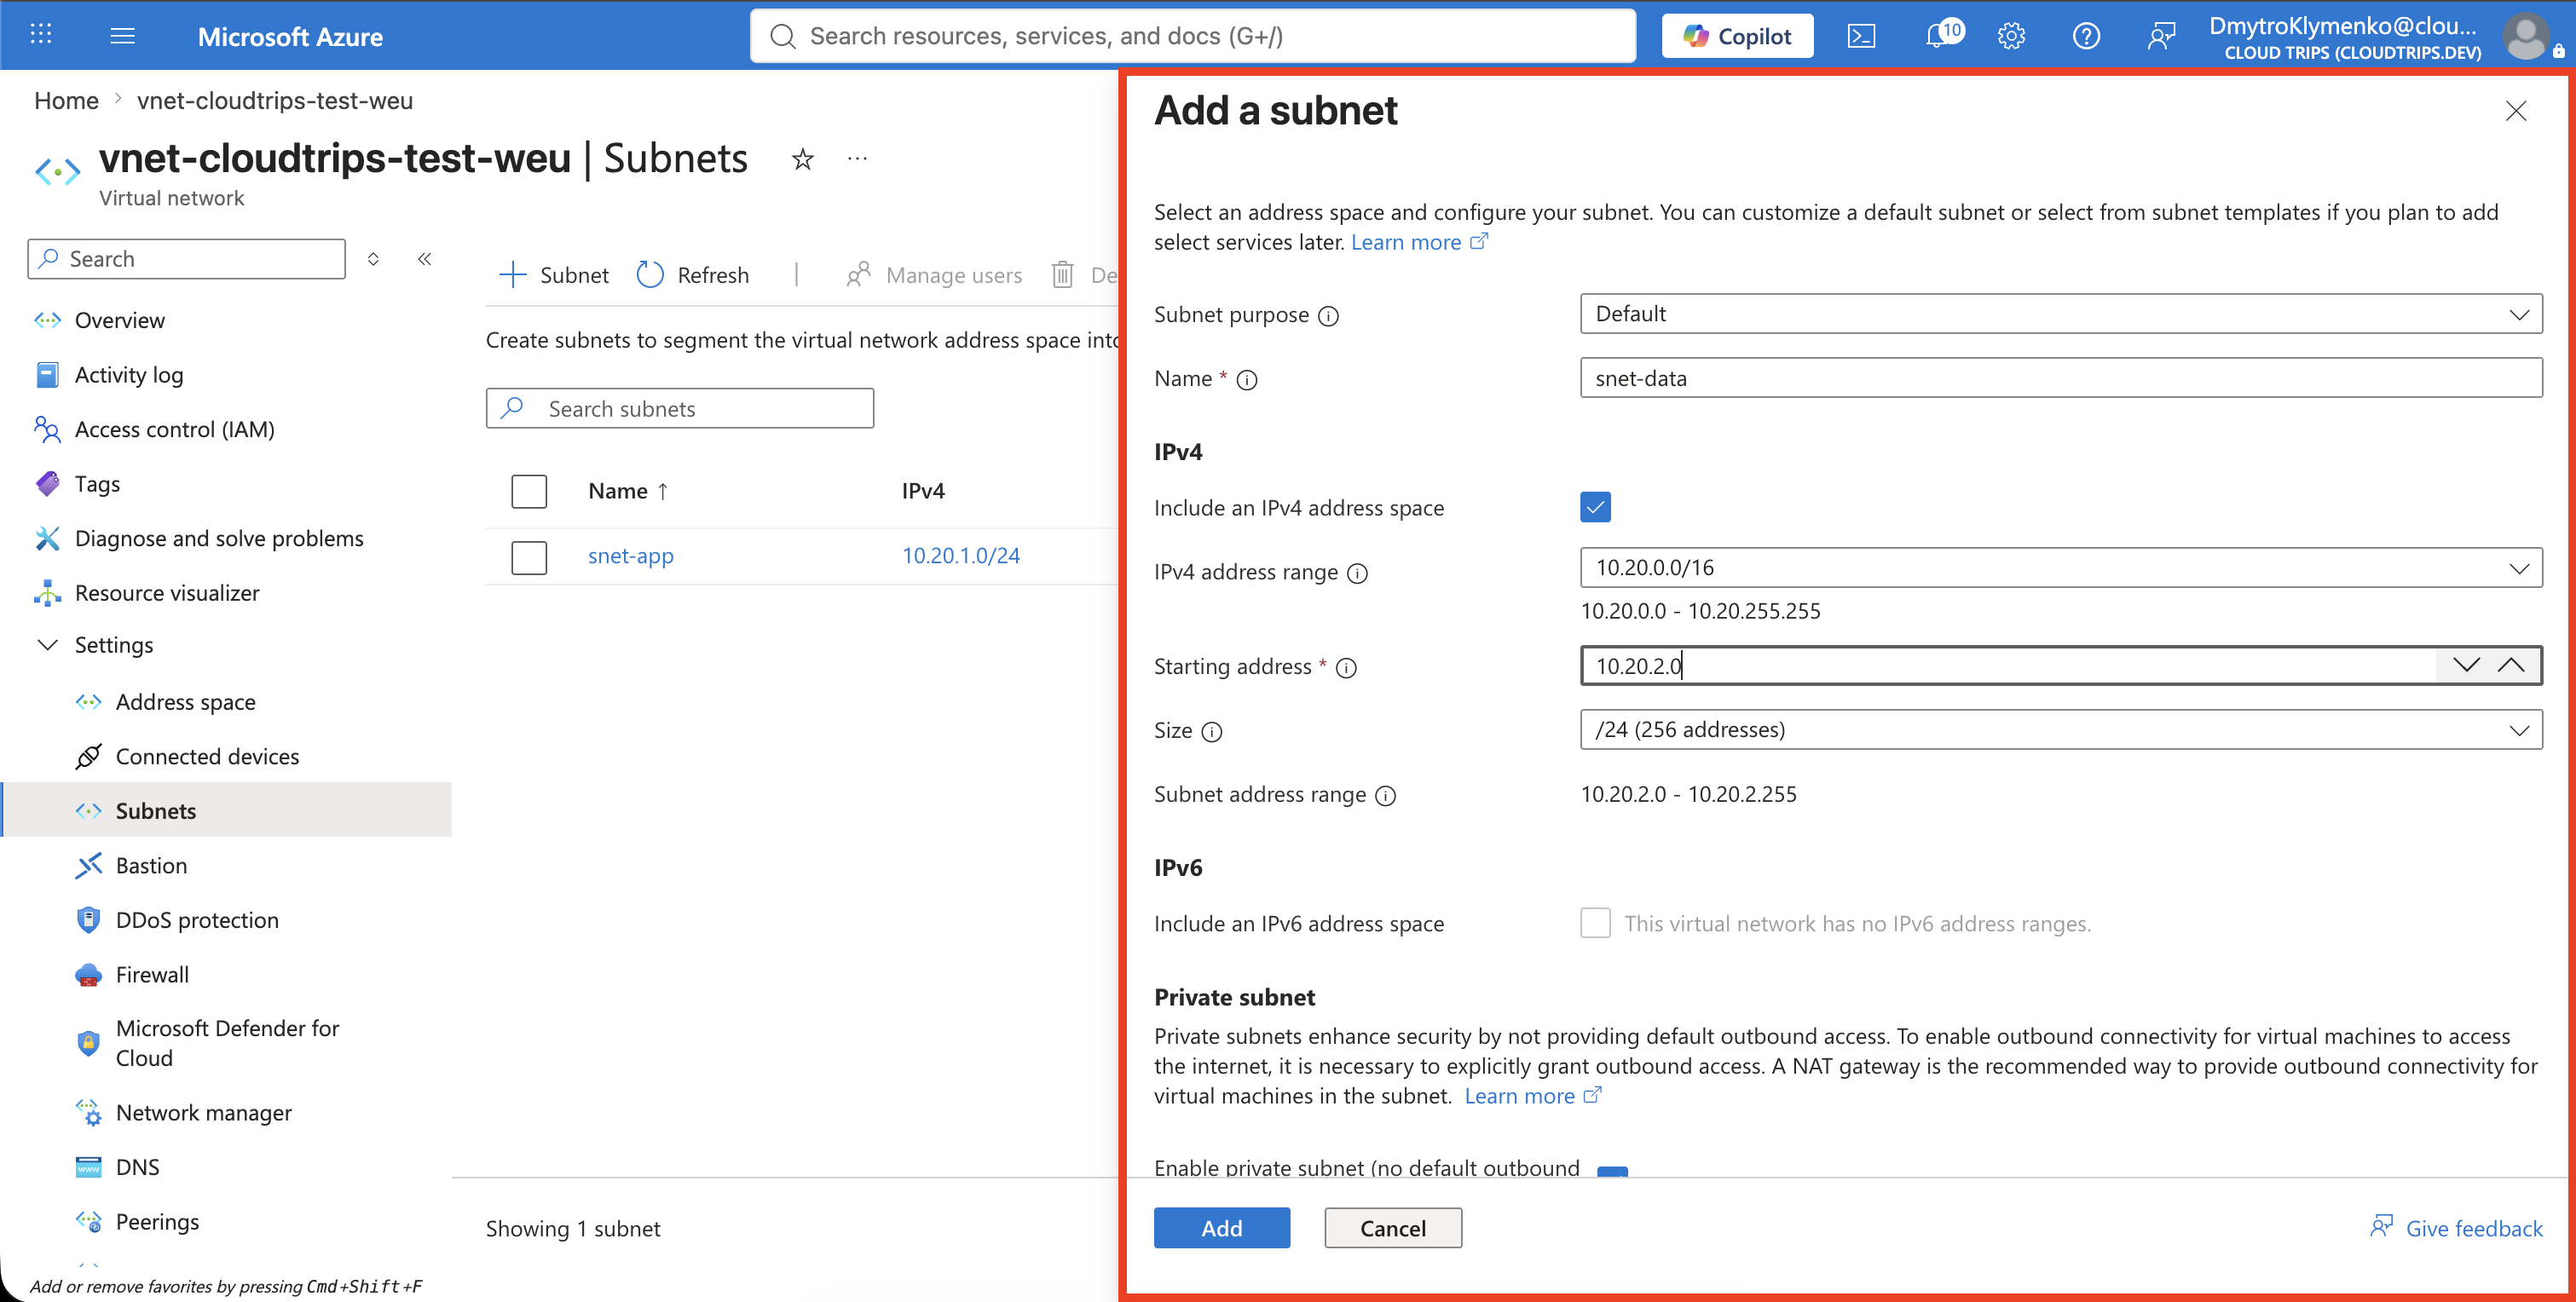The width and height of the screenshot is (2576, 1302).
Task: Open the Size /24 dropdown
Action: tap(2061, 730)
